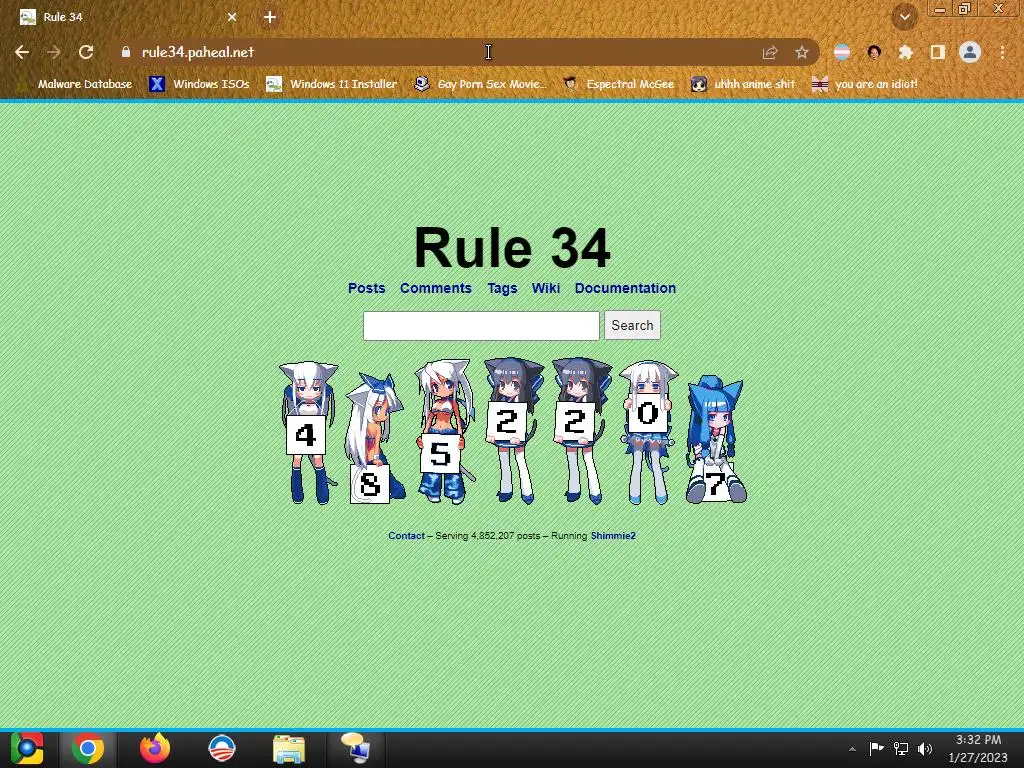The height and width of the screenshot is (768, 1024).
Task: Go back using the browser back arrow
Action: 22,52
